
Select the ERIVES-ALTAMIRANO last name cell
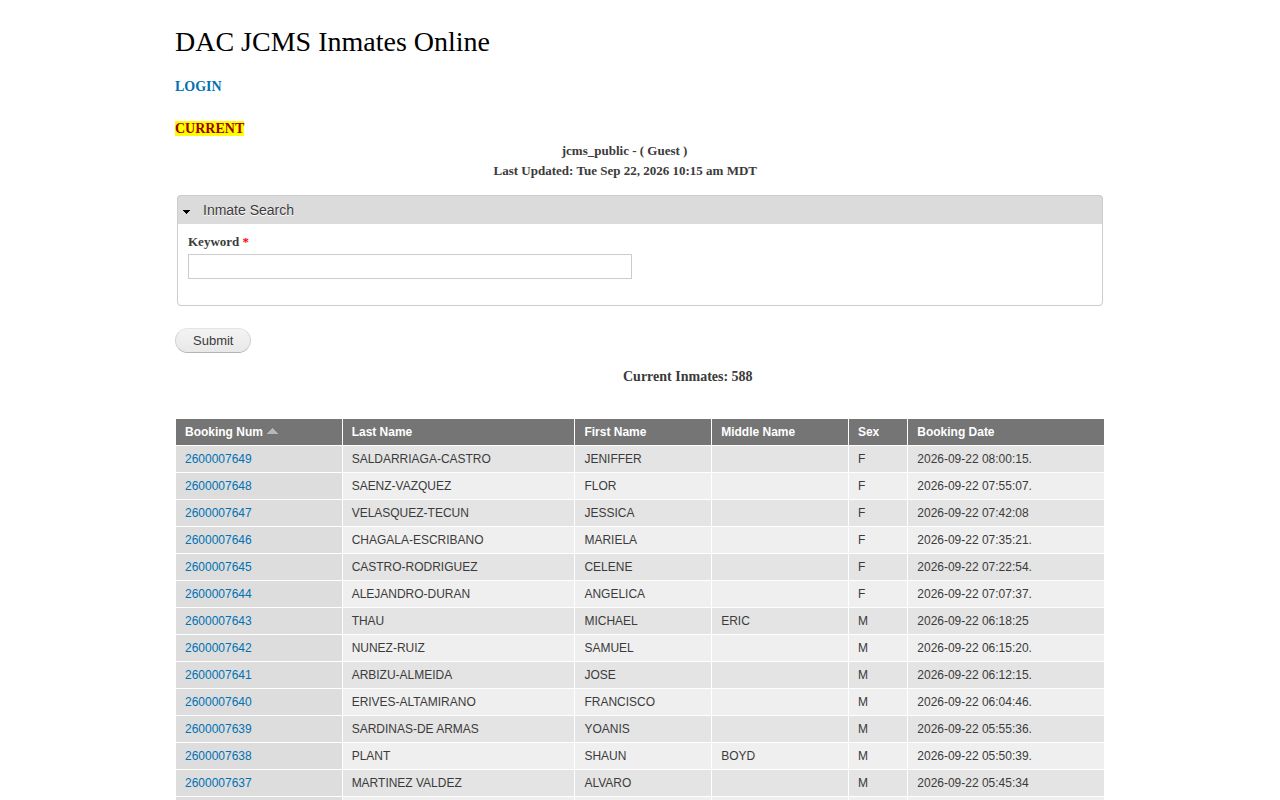(458, 702)
